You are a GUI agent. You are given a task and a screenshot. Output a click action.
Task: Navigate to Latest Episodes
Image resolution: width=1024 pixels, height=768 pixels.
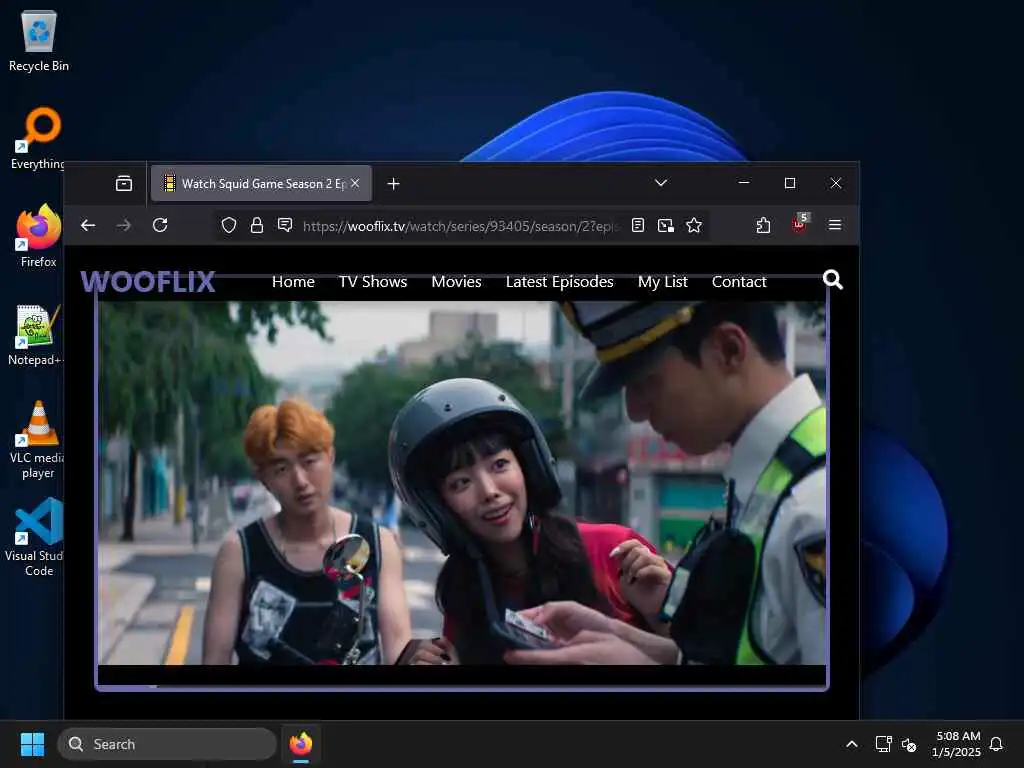[x=560, y=281]
